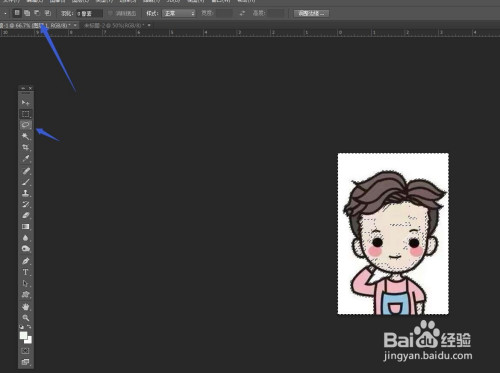Select the Custom Shape tool

coord(25,295)
